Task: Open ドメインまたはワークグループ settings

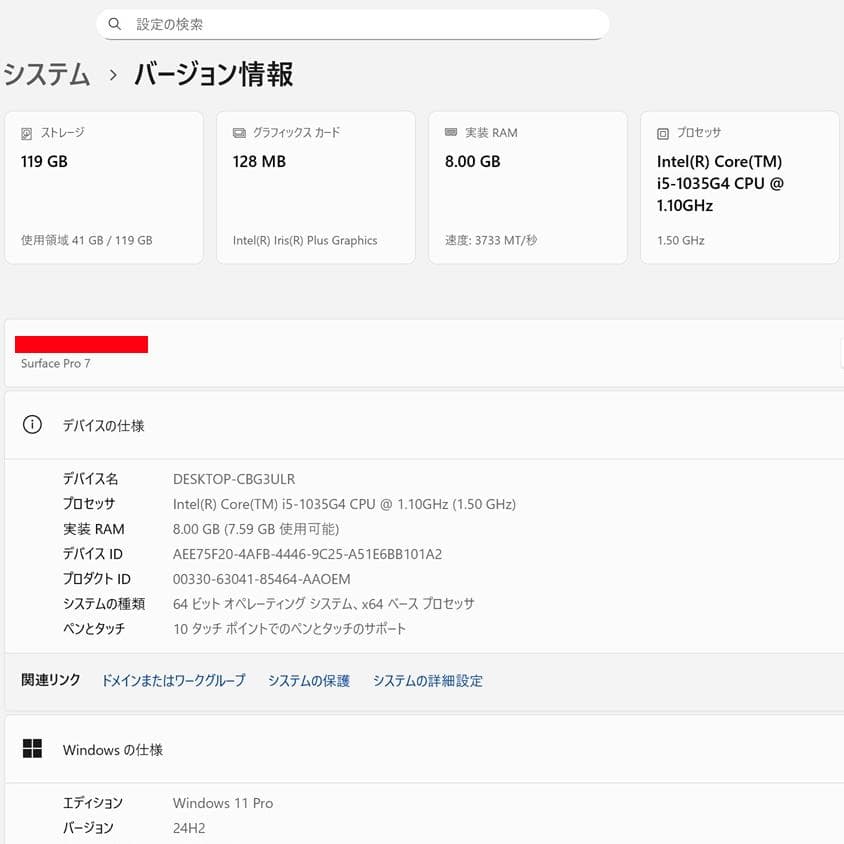Action: pyautogui.click(x=172, y=680)
